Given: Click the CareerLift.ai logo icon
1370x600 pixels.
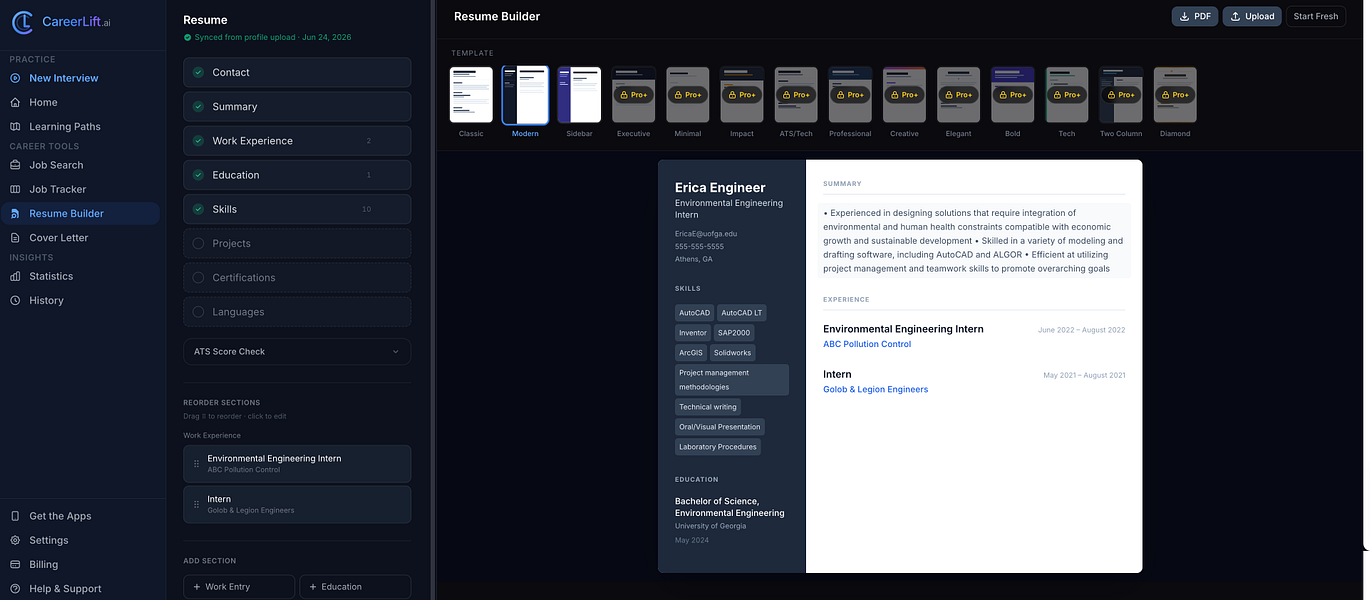Looking at the screenshot, I should (x=23, y=22).
